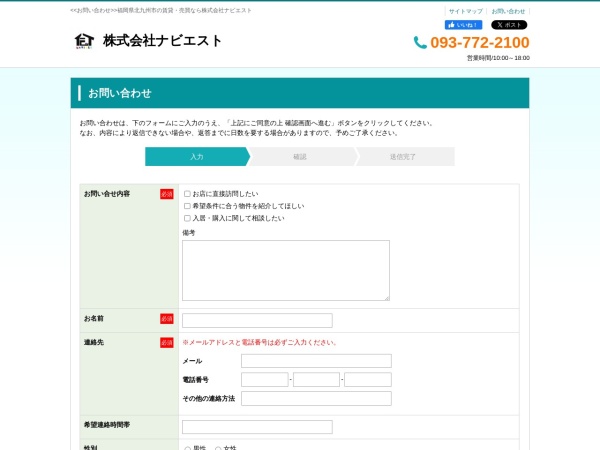Click the textarea resize handle of 備考
This screenshot has height=450, width=600.
point(387,298)
